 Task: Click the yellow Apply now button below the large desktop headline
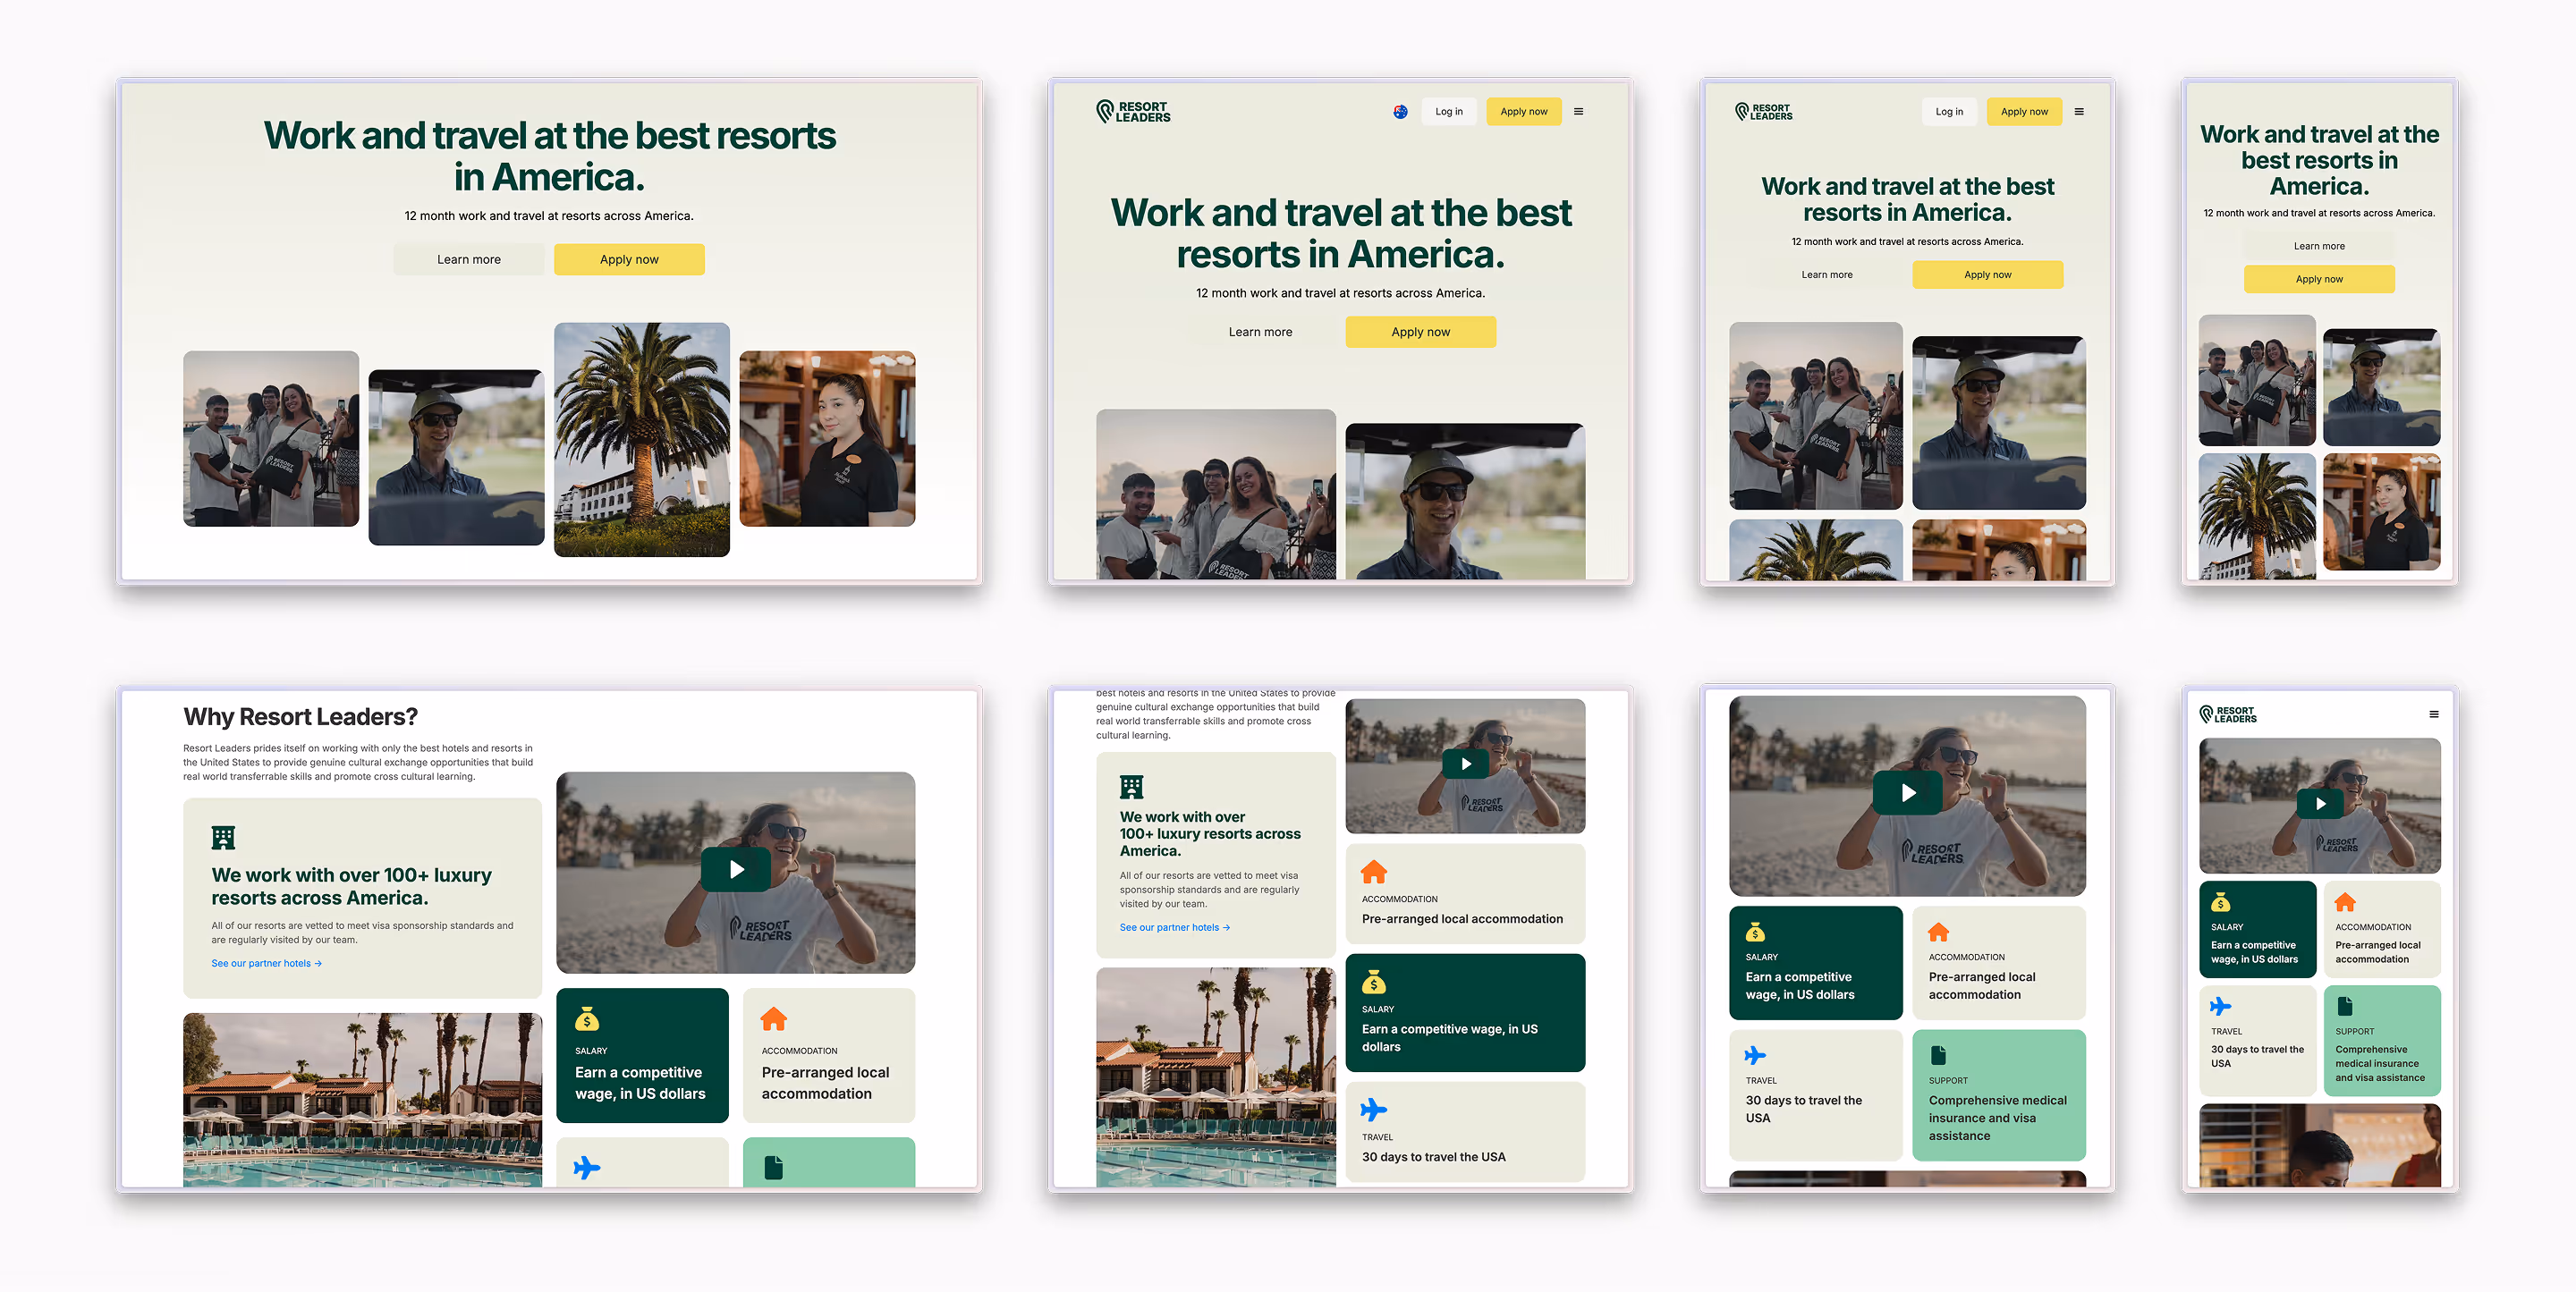tap(629, 259)
